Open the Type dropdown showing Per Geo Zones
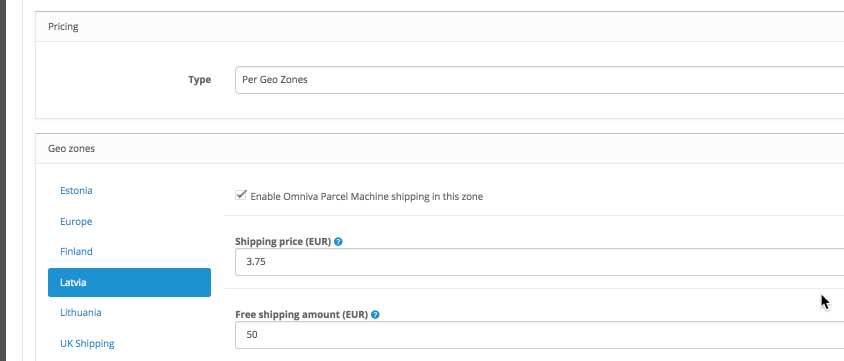Viewport: 844px width, 361px height. 539,80
